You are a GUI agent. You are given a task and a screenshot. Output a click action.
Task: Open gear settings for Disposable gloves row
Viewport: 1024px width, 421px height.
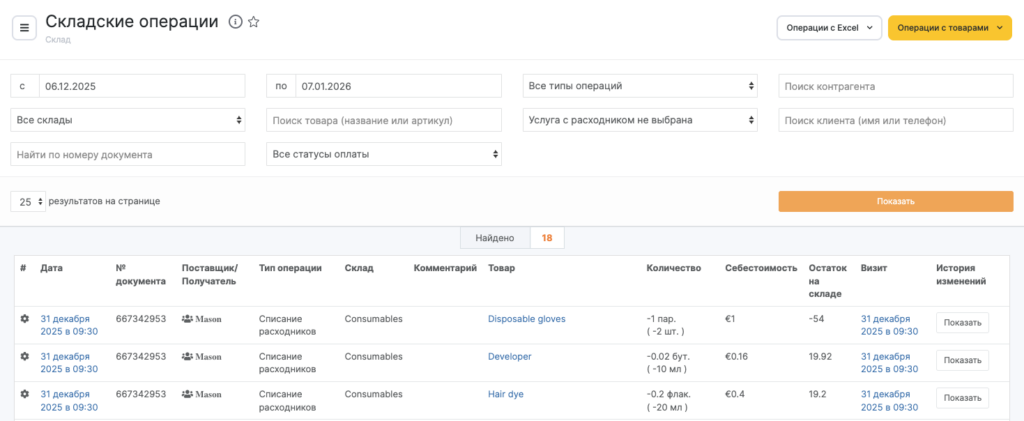(x=25, y=319)
